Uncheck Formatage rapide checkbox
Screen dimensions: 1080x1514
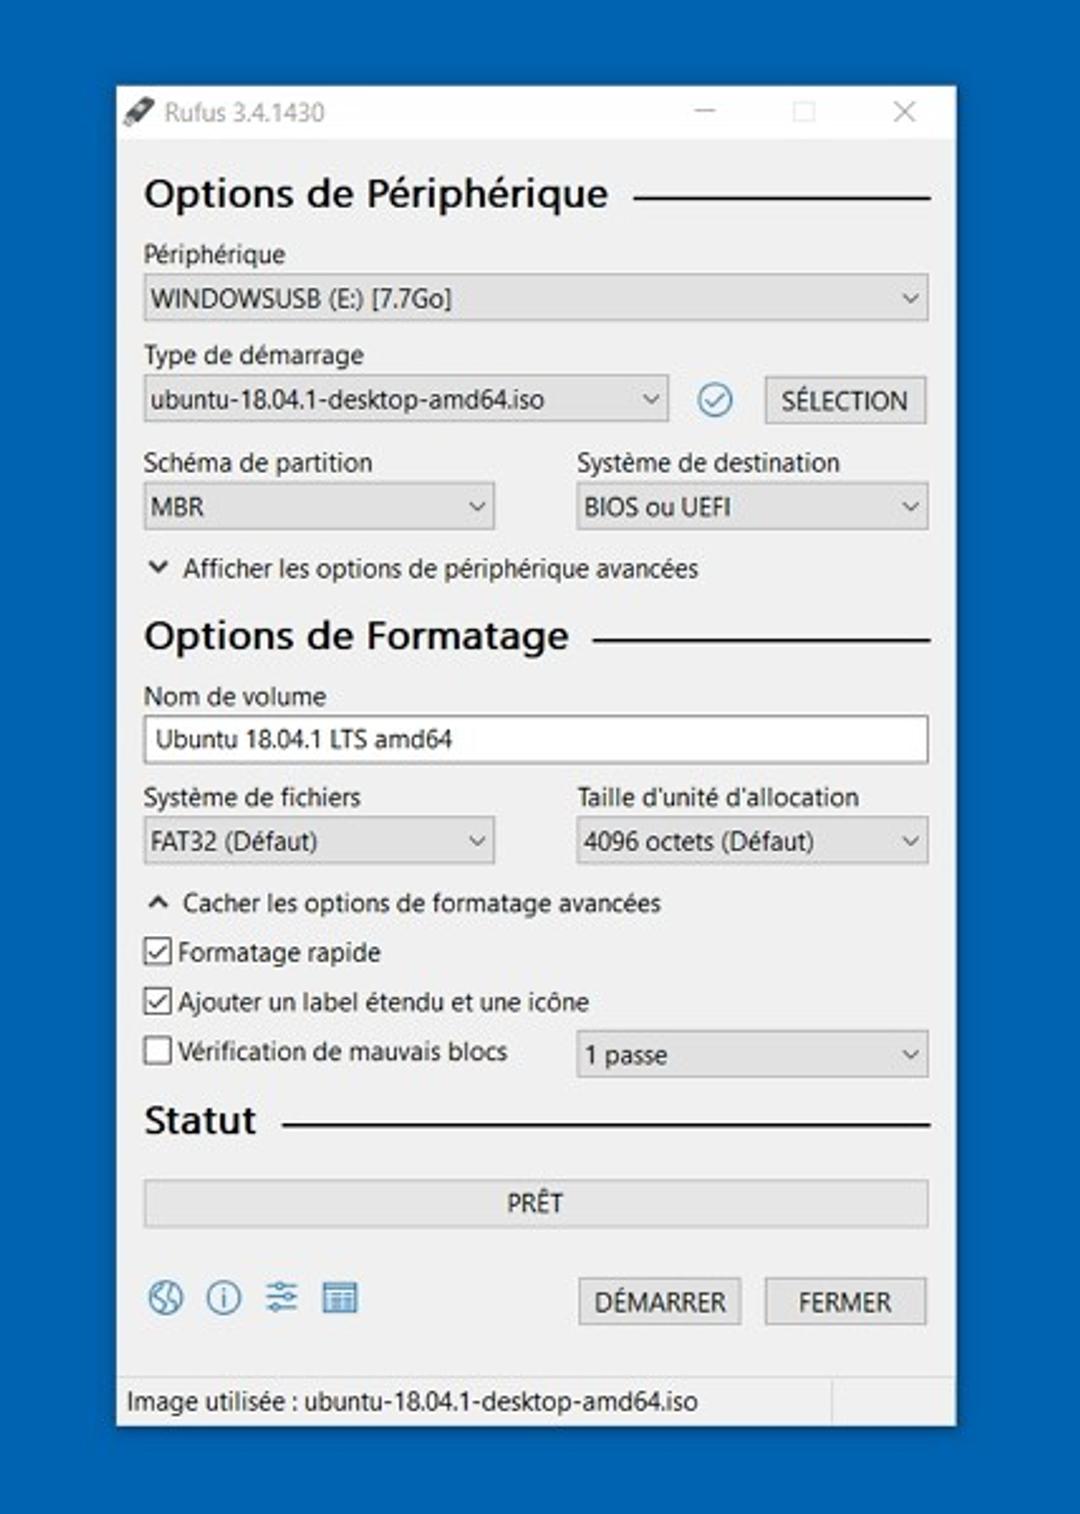point(158,951)
